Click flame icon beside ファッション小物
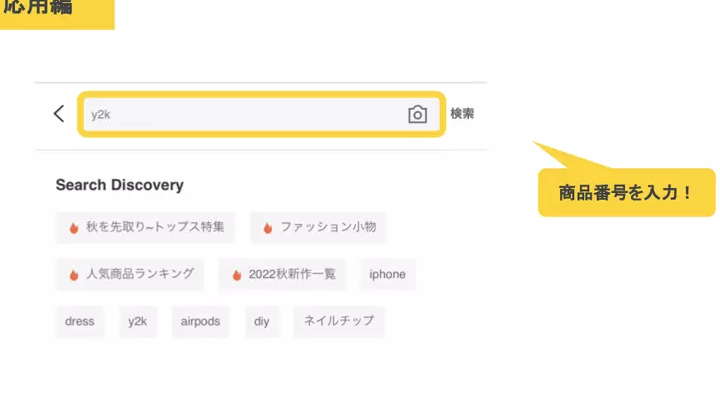This screenshot has height=405, width=720. (x=267, y=228)
